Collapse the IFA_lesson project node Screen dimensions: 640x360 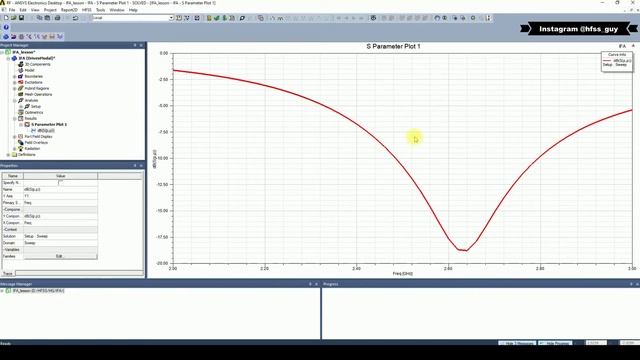tap(2, 52)
